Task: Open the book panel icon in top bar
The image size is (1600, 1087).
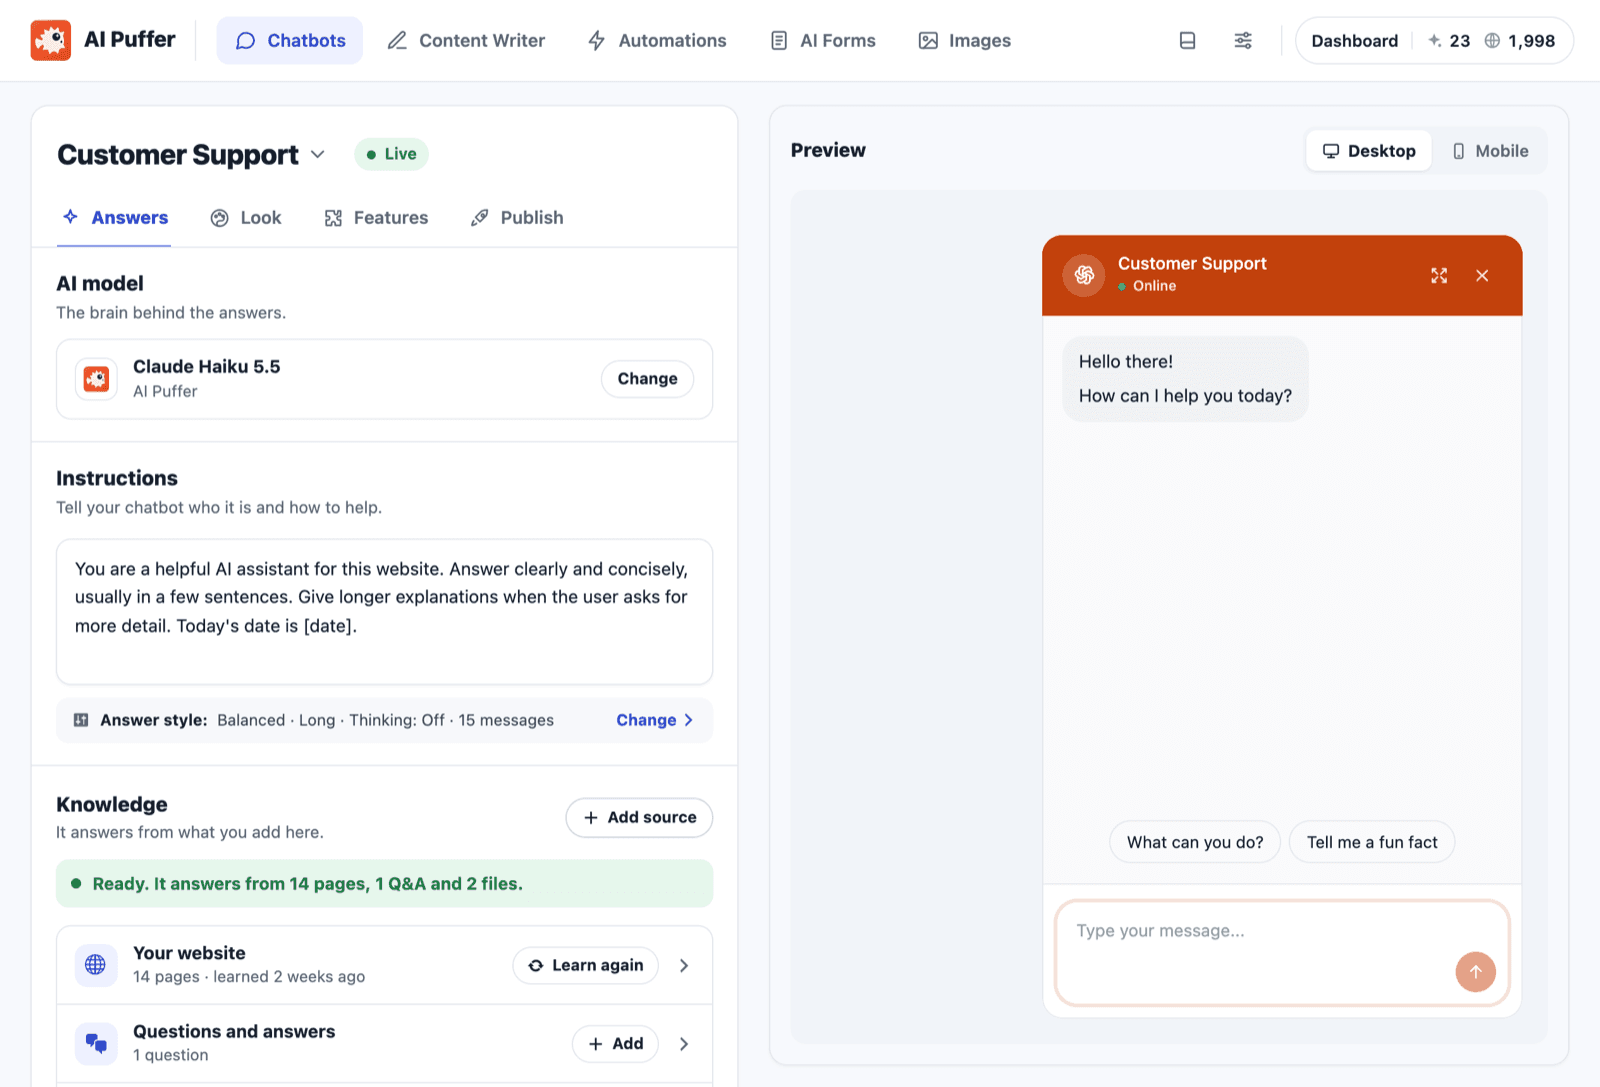Action: (x=1187, y=41)
